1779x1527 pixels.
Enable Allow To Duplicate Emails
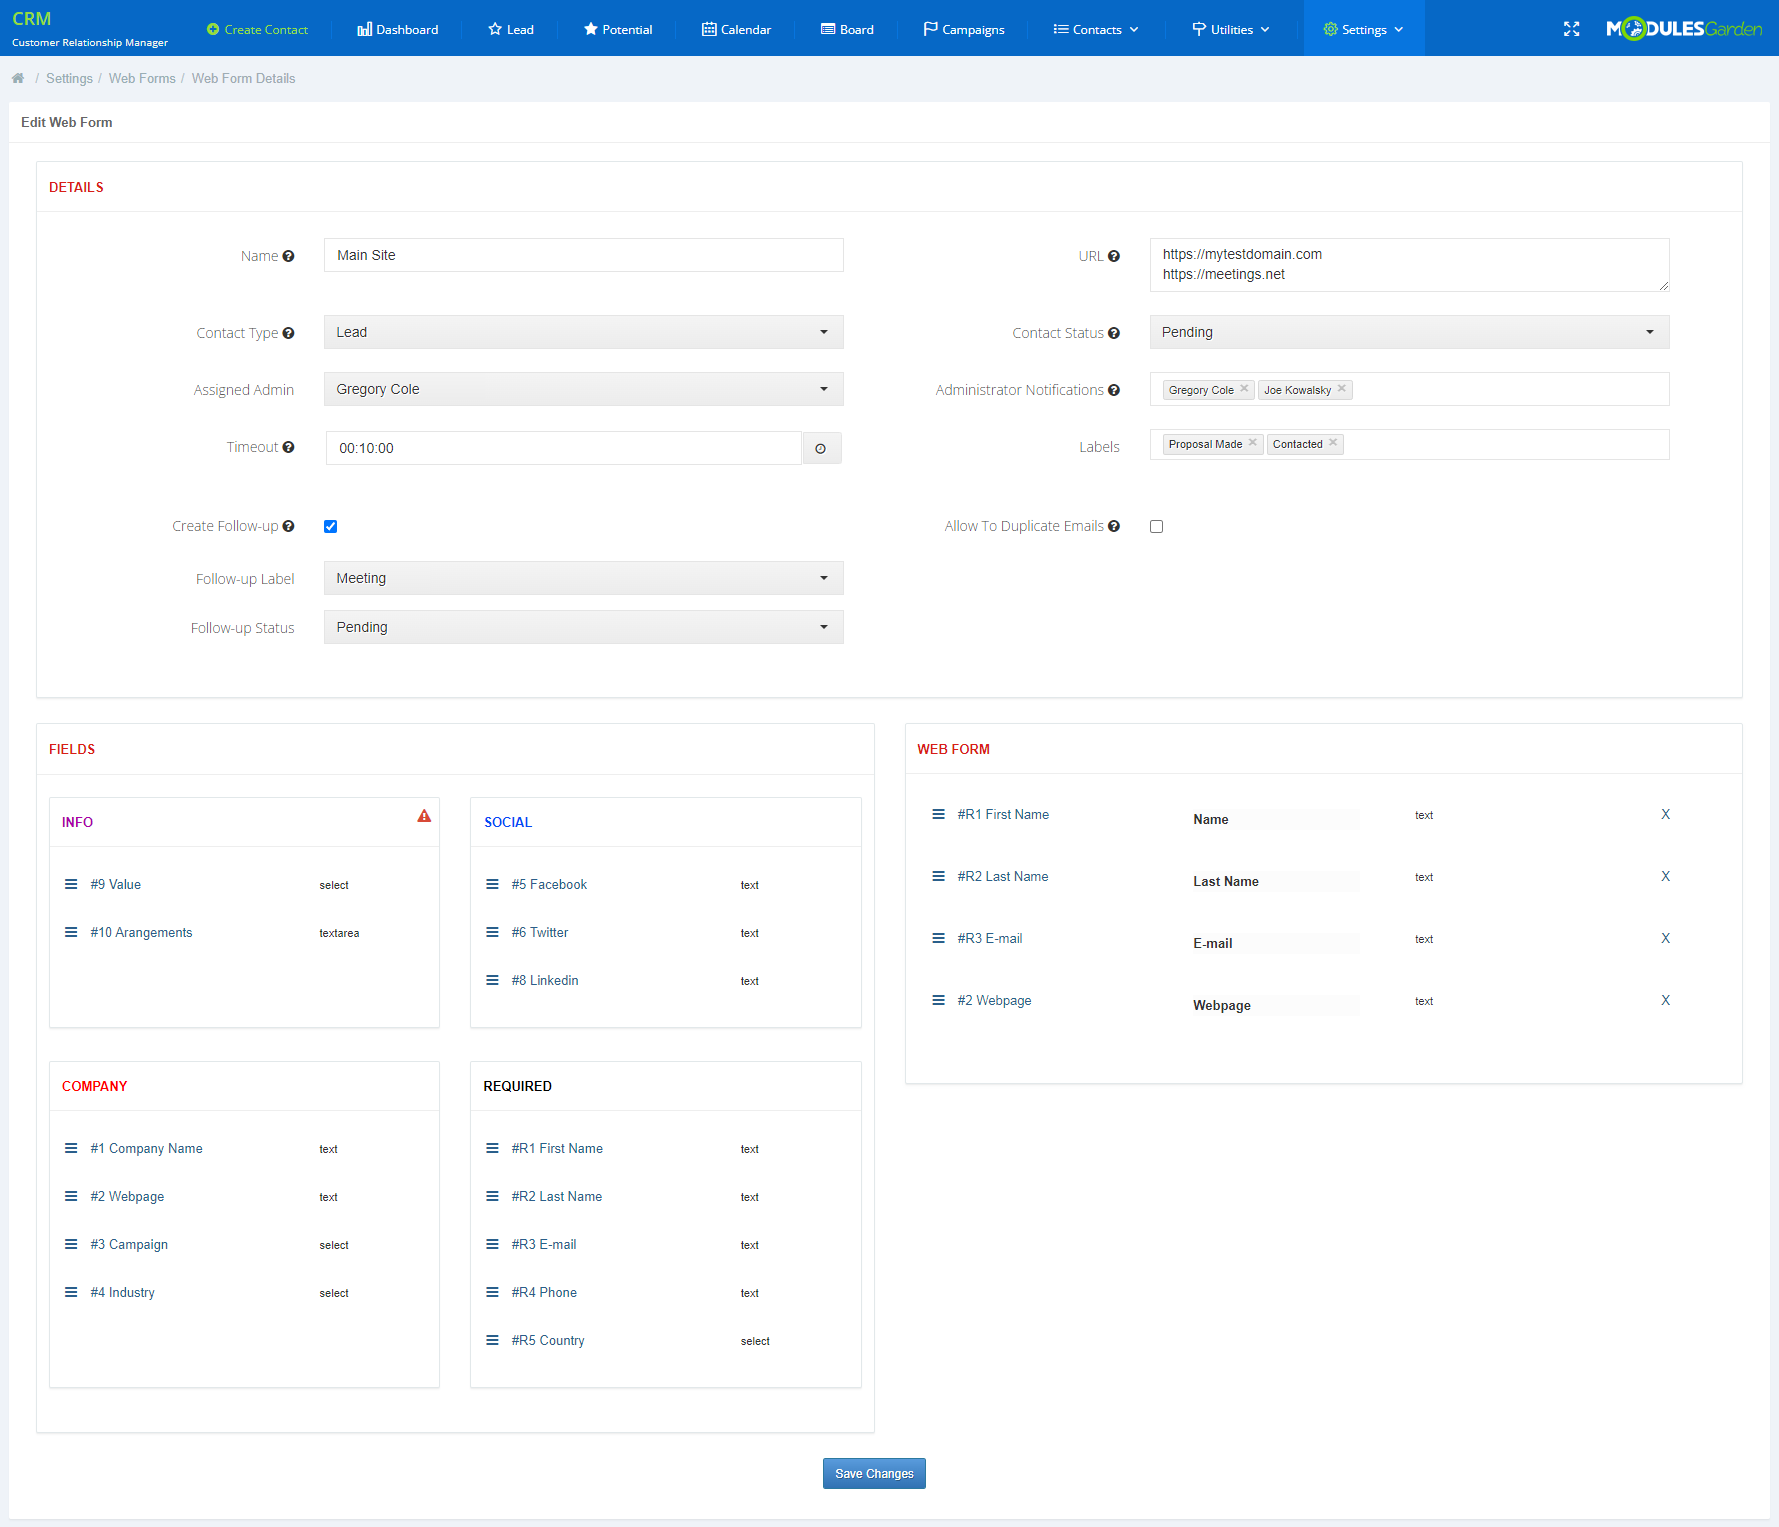tap(1156, 526)
